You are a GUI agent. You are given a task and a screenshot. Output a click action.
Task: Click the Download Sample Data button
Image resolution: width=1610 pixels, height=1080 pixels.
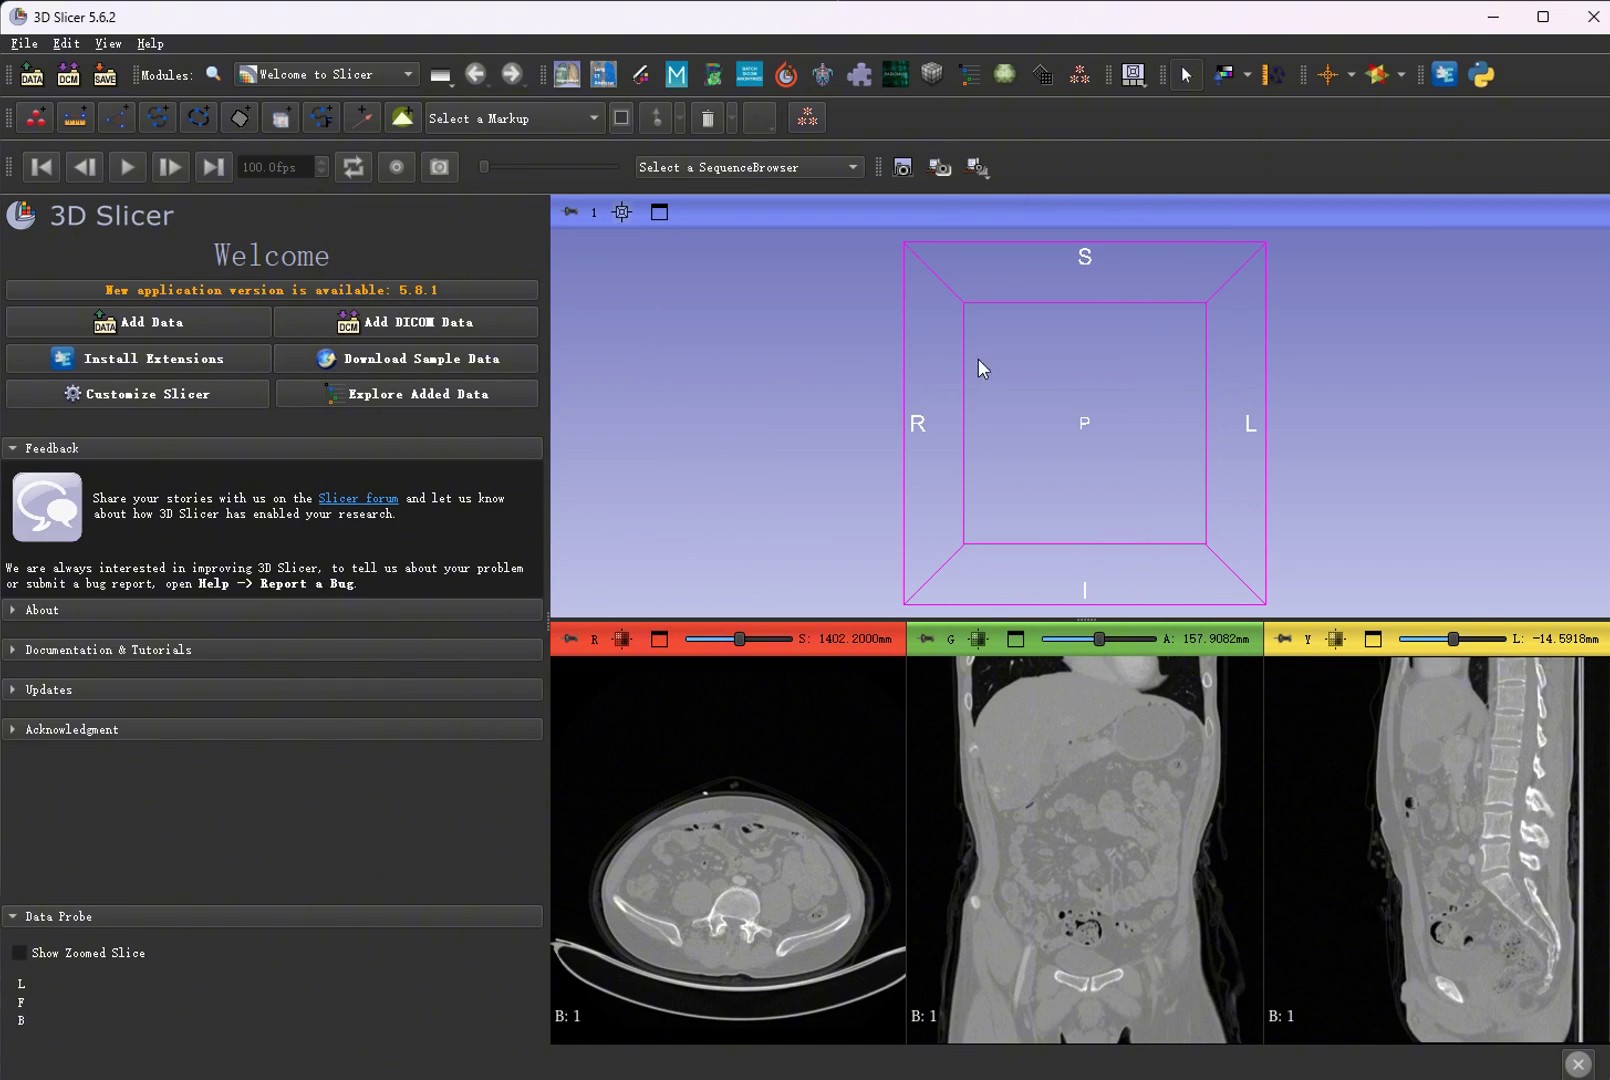pyautogui.click(x=406, y=358)
